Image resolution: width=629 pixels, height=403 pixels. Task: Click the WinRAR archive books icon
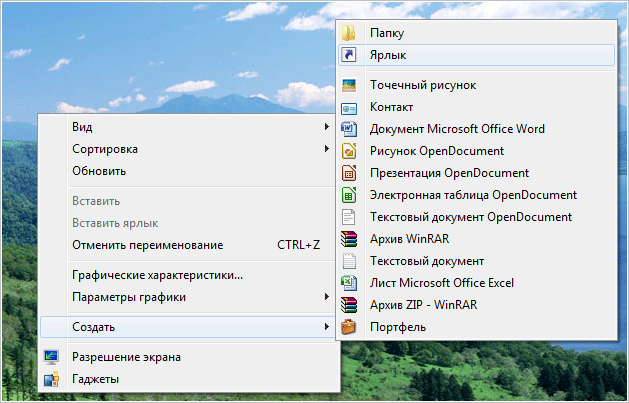pyautogui.click(x=349, y=239)
